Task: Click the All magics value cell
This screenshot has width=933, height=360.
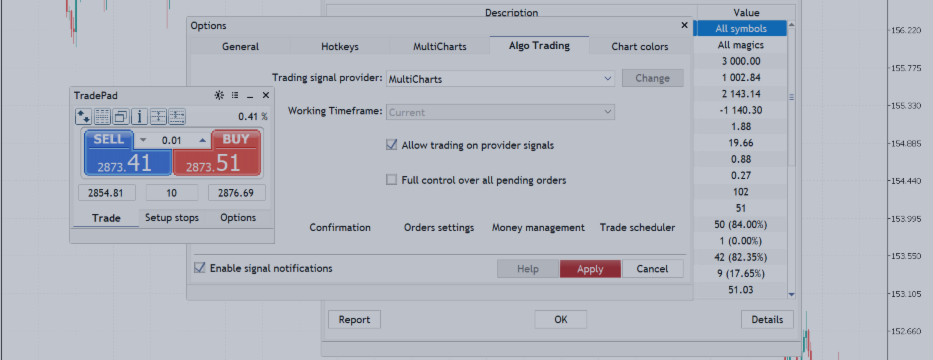Action: [741, 45]
